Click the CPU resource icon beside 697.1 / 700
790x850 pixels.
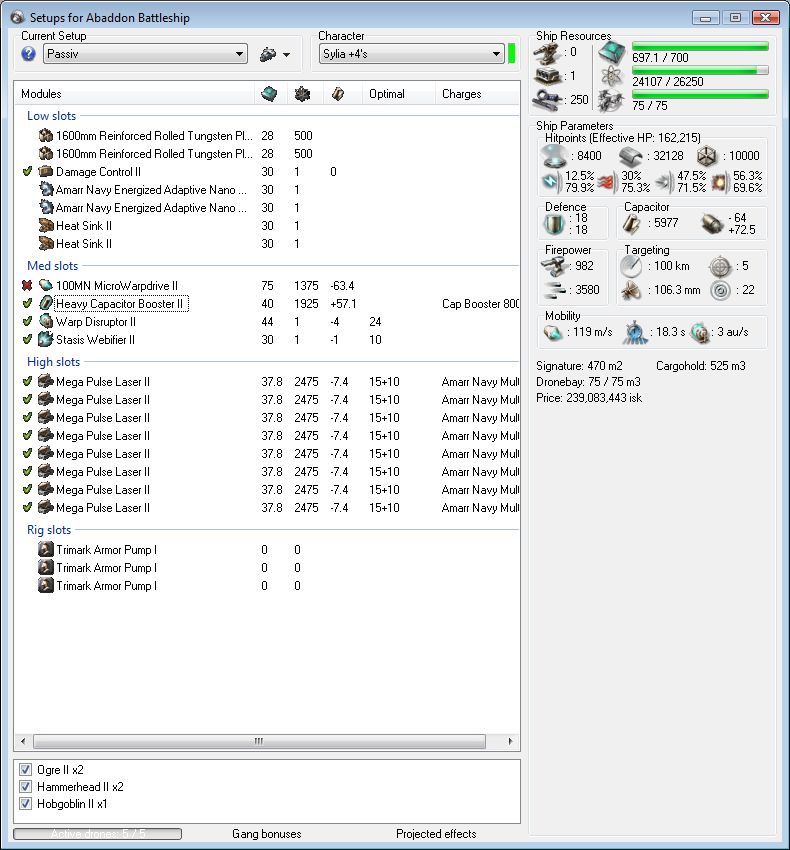click(x=613, y=53)
